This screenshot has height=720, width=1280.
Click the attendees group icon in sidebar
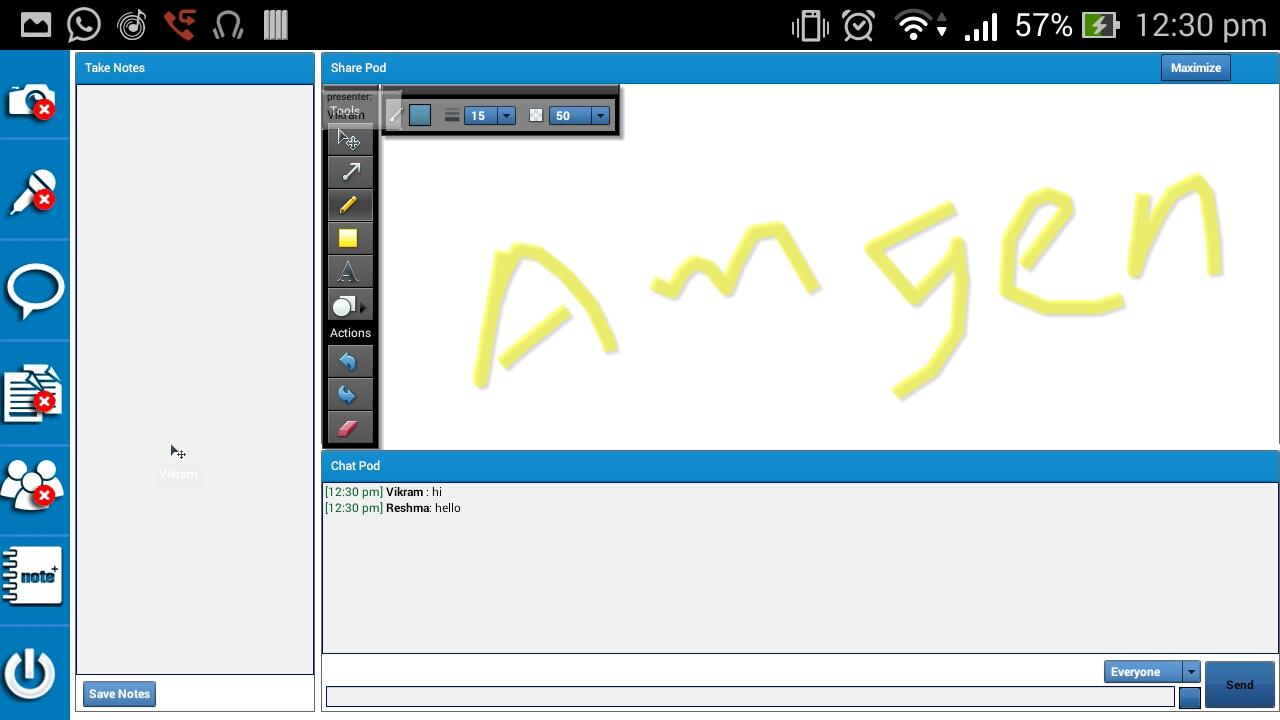click(32, 486)
